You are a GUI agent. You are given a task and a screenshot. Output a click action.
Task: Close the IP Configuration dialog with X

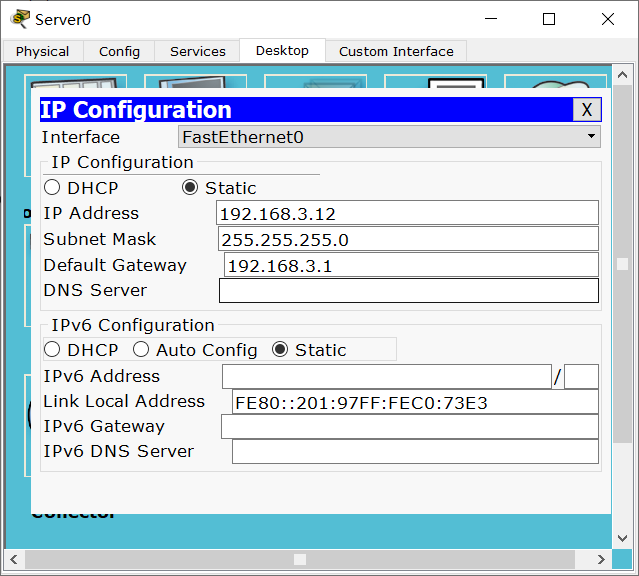pyautogui.click(x=586, y=109)
